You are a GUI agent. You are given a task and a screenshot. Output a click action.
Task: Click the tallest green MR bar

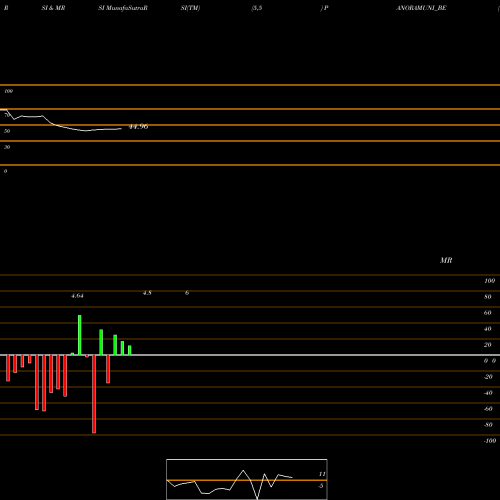coord(80,335)
